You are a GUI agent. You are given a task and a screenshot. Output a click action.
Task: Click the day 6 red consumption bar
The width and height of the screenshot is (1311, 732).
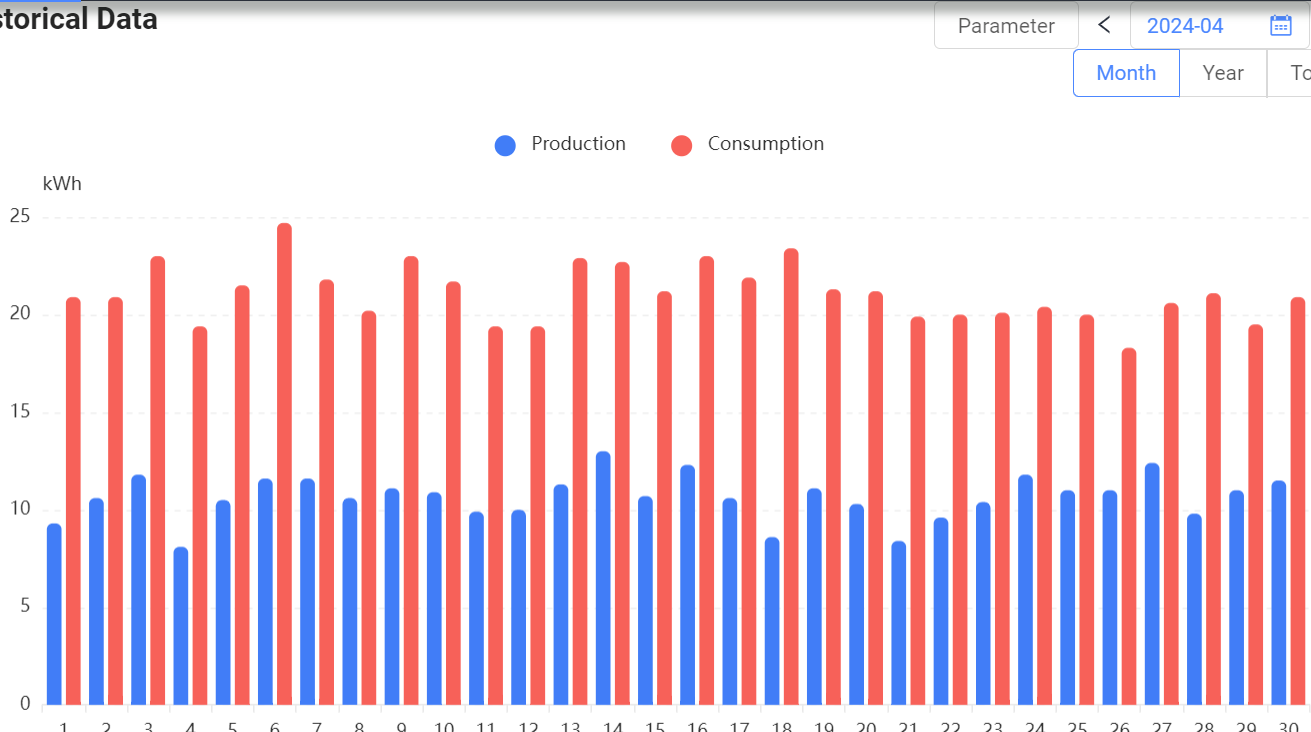pyautogui.click(x=285, y=464)
